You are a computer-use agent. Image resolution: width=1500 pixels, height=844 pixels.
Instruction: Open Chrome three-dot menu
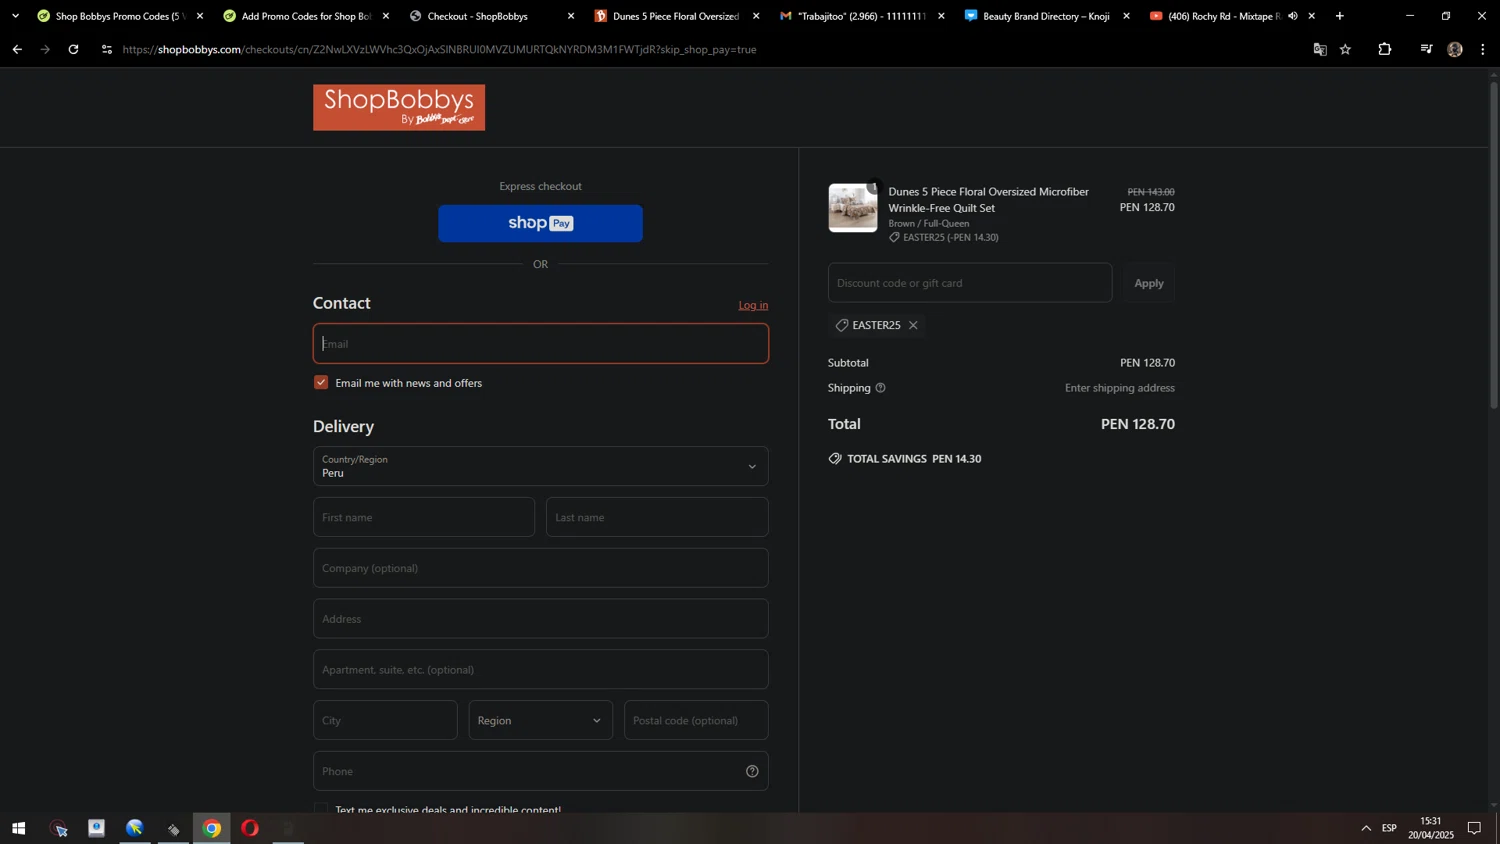(1483, 49)
